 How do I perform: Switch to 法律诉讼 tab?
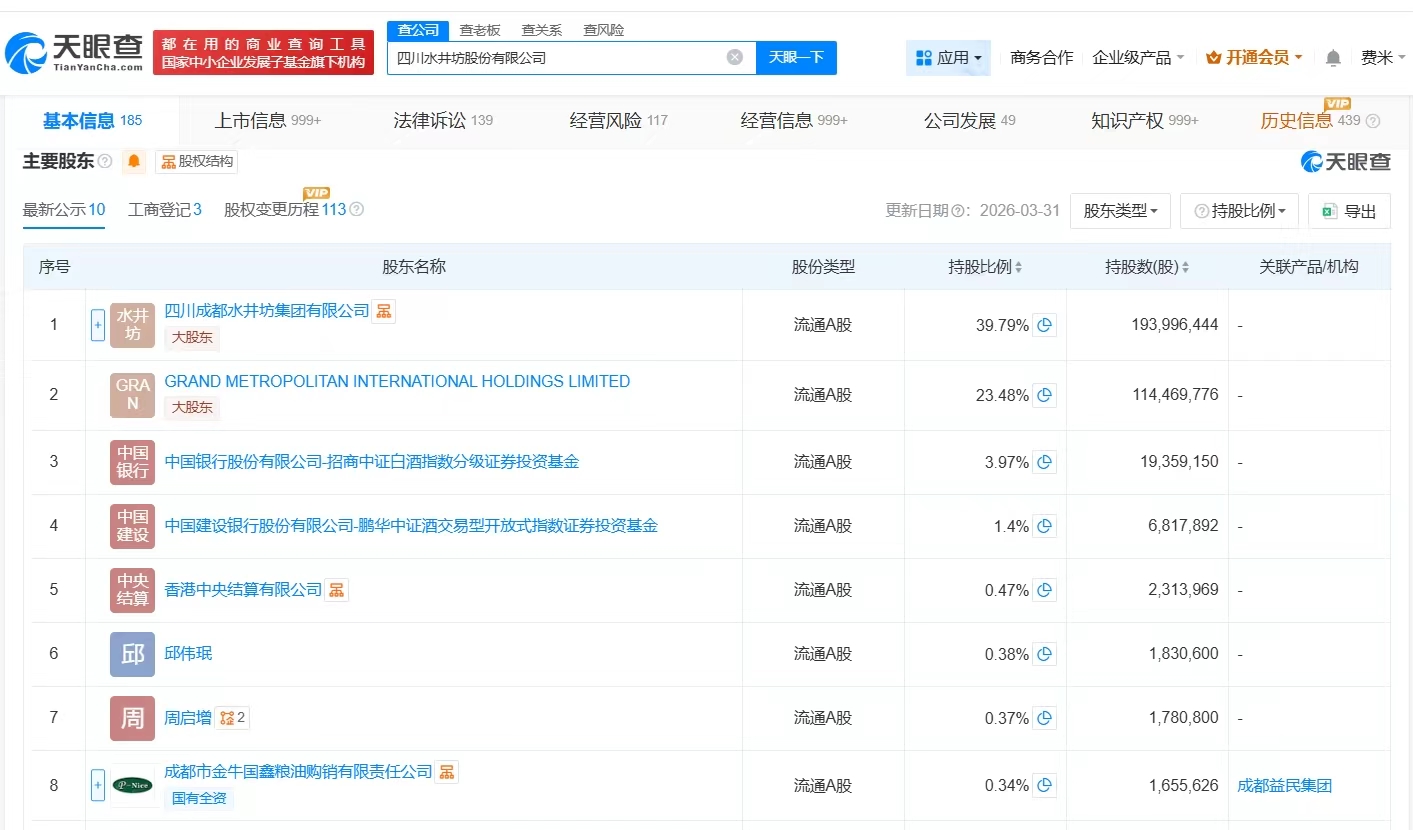click(x=443, y=121)
